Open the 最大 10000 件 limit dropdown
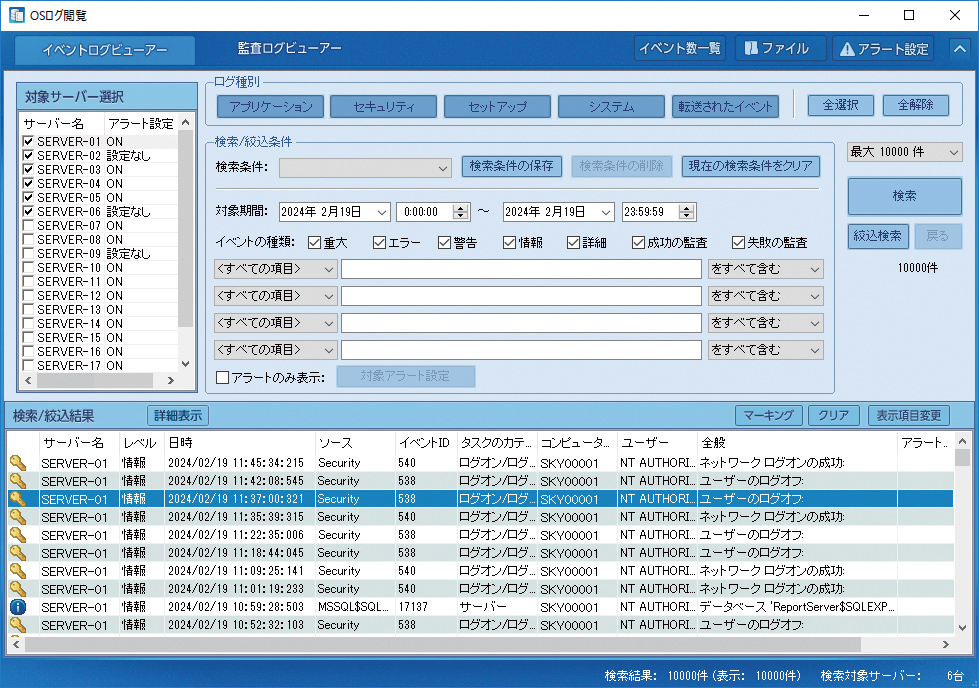 click(905, 152)
